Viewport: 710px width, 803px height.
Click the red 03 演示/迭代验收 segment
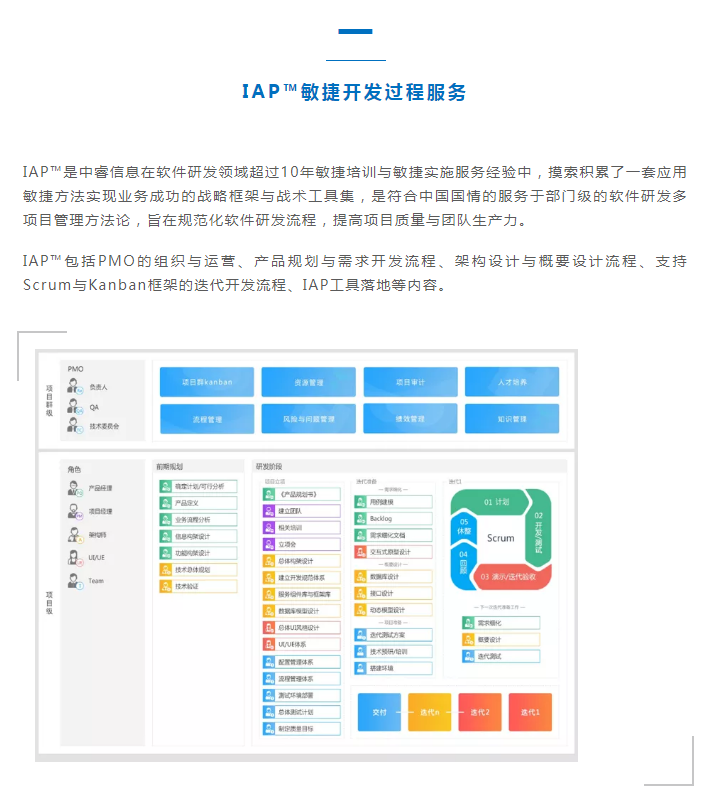point(514,577)
